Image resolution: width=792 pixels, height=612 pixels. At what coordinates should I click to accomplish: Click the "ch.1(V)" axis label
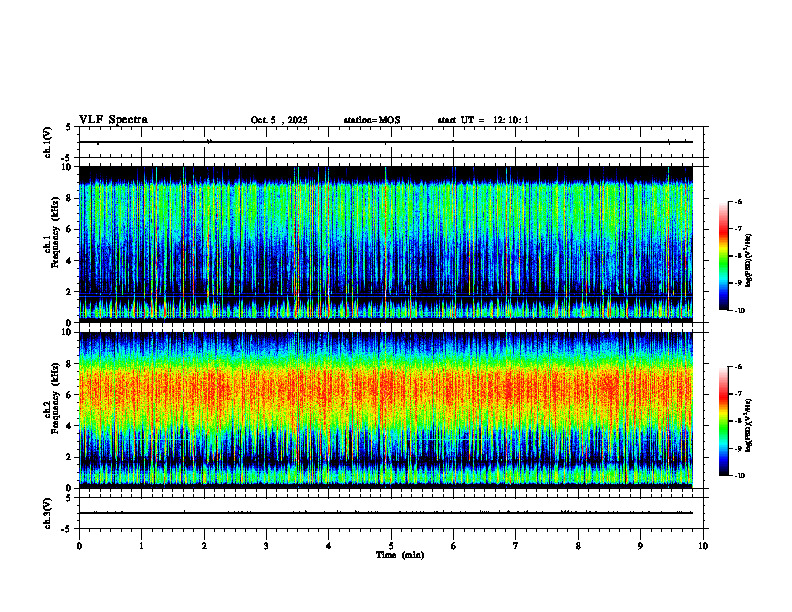click(x=48, y=142)
